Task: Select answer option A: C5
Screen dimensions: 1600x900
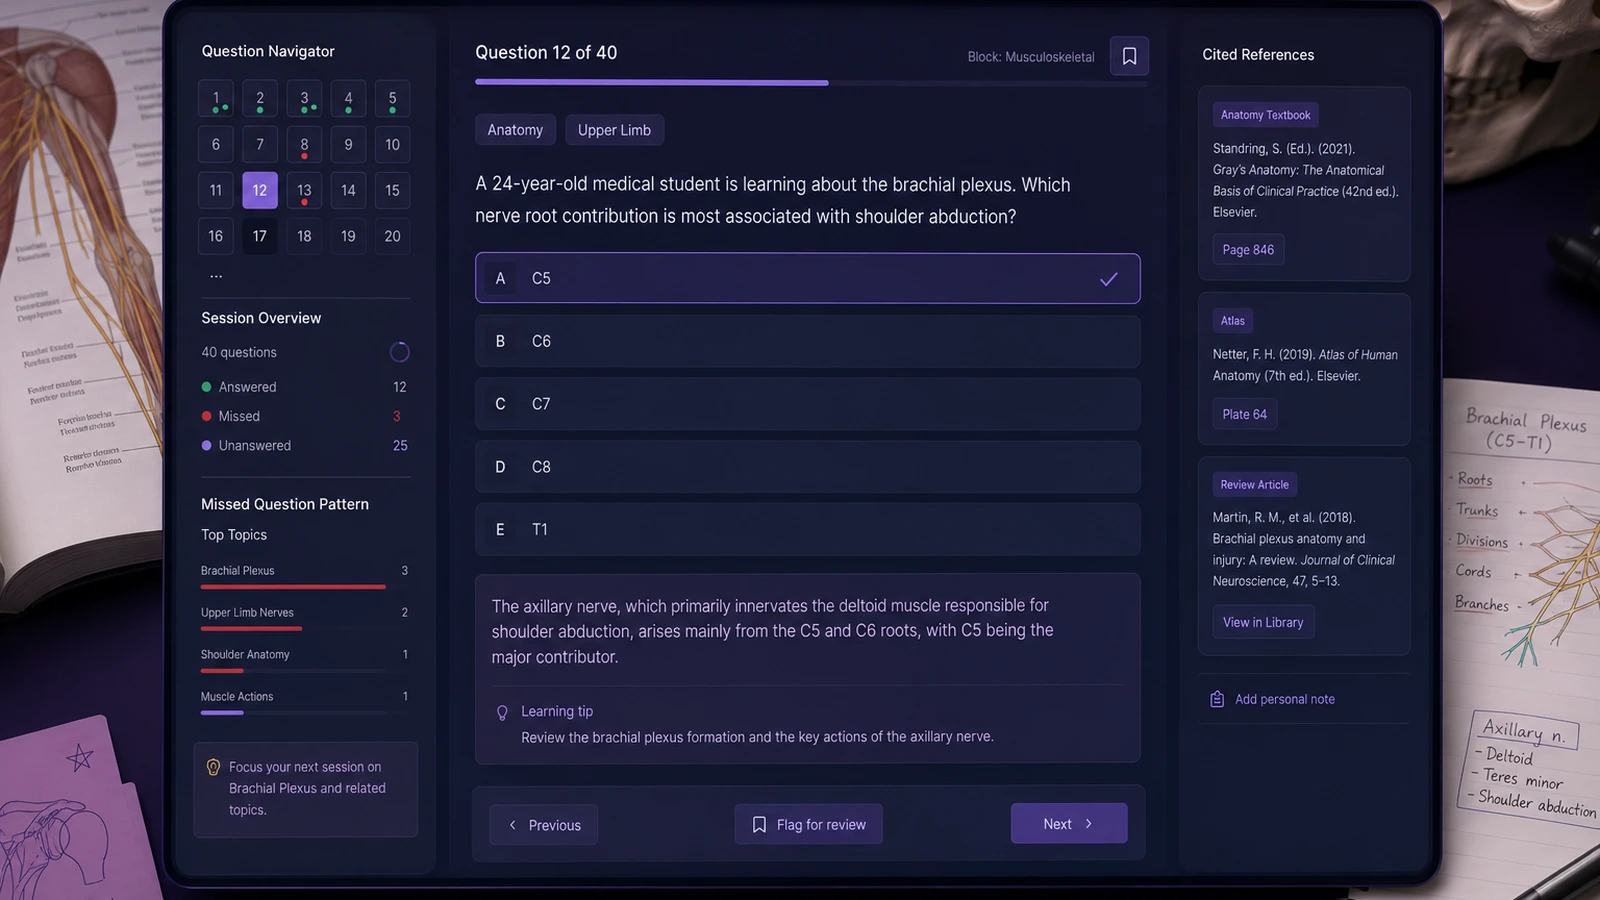Action: pos(807,278)
